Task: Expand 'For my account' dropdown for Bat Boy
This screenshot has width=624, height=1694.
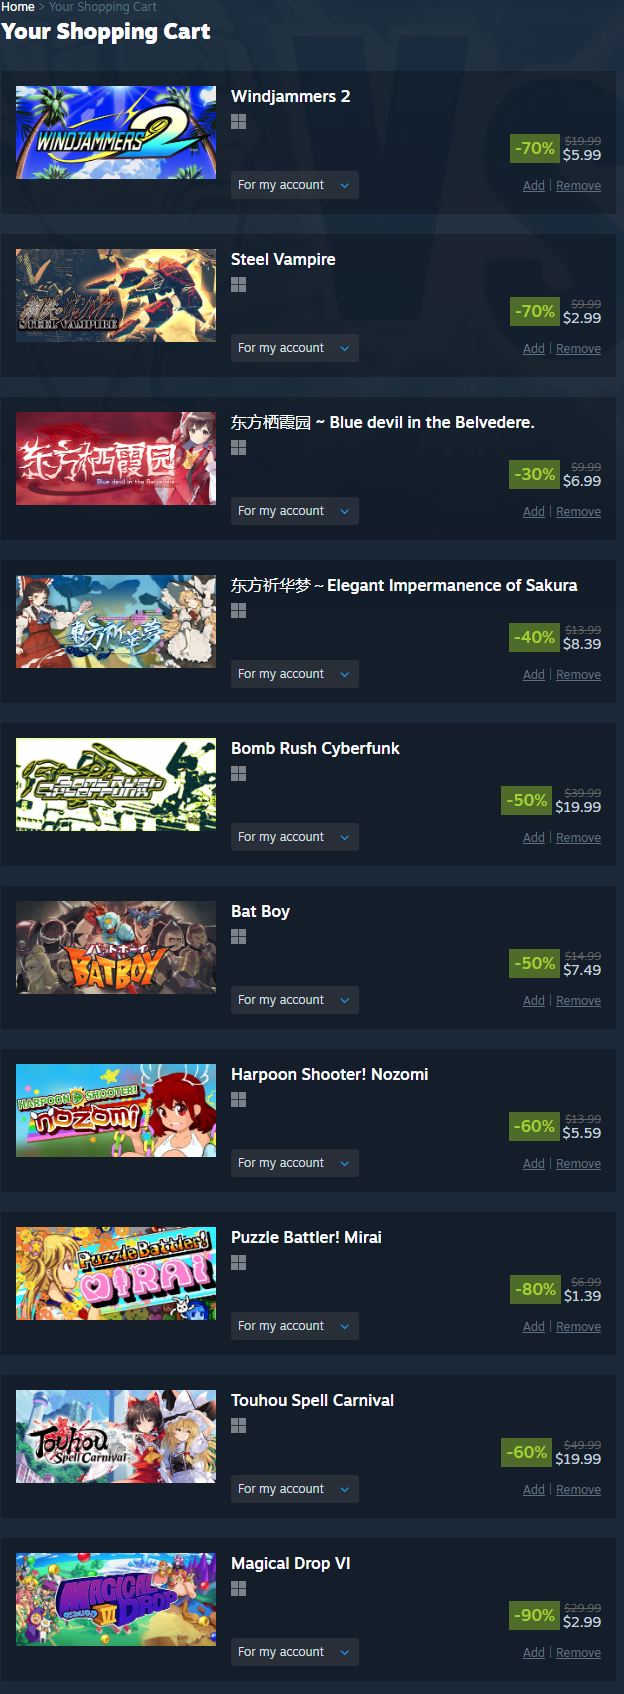Action: (x=295, y=1000)
